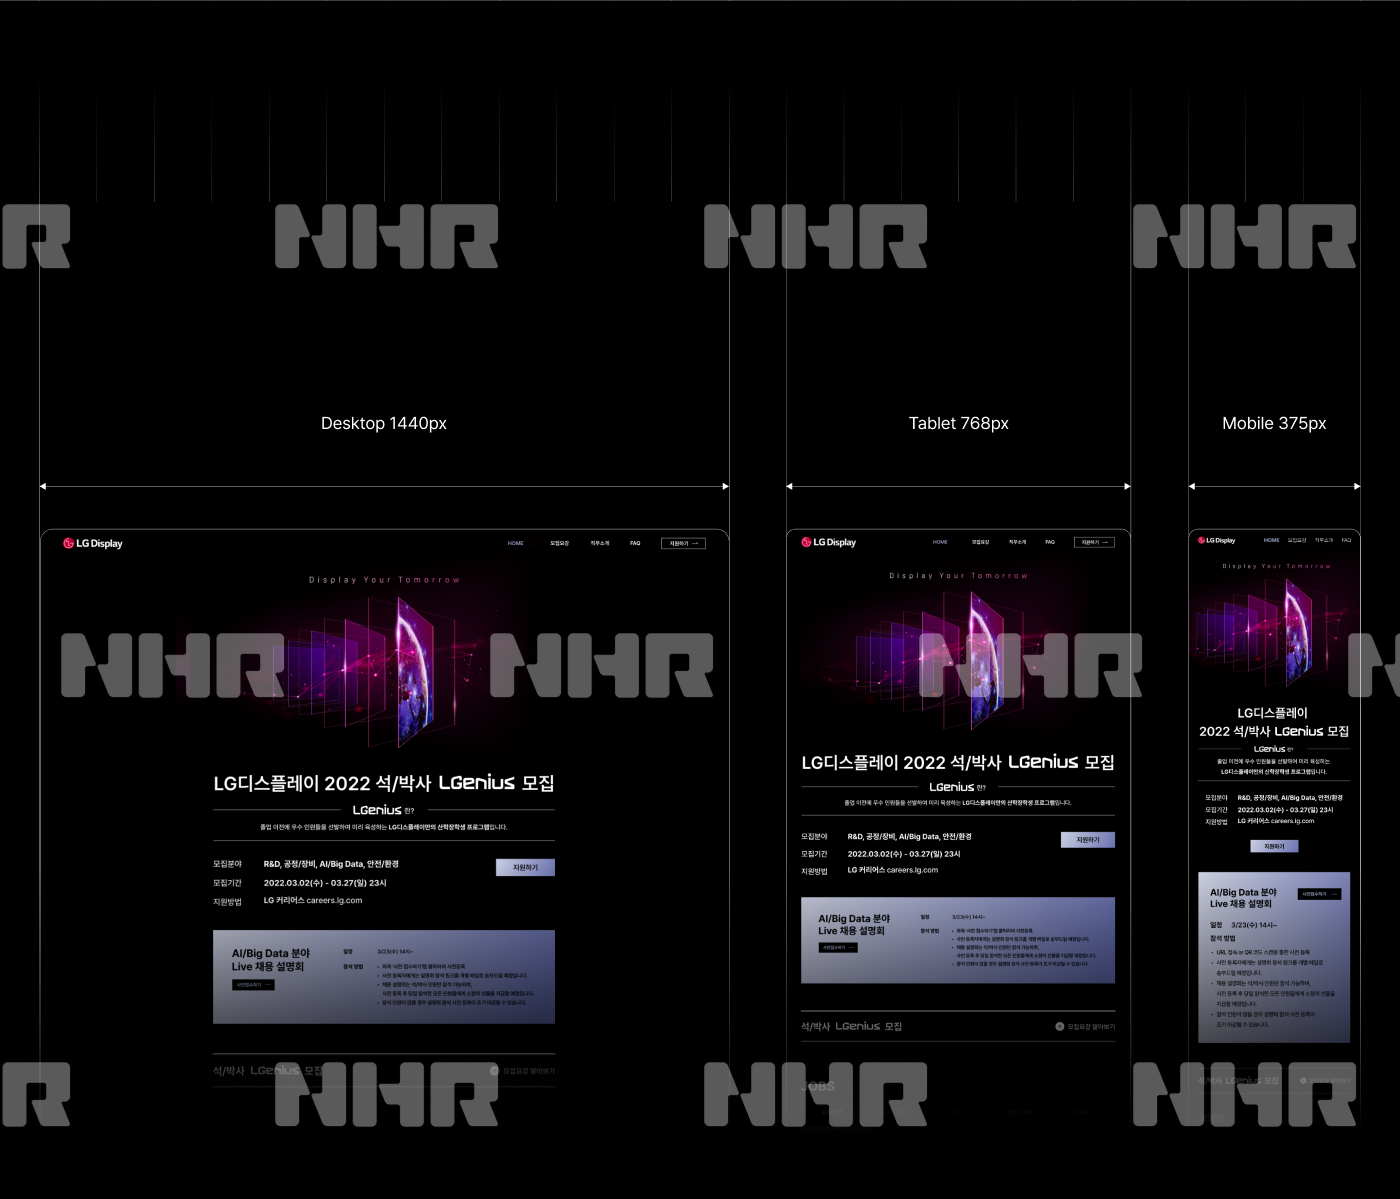Viewport: 1400px width, 1199px height.
Task: Click the tablet heading 'LG디스플레이 2022 석/박사 LGenius 모집'
Action: (958, 762)
